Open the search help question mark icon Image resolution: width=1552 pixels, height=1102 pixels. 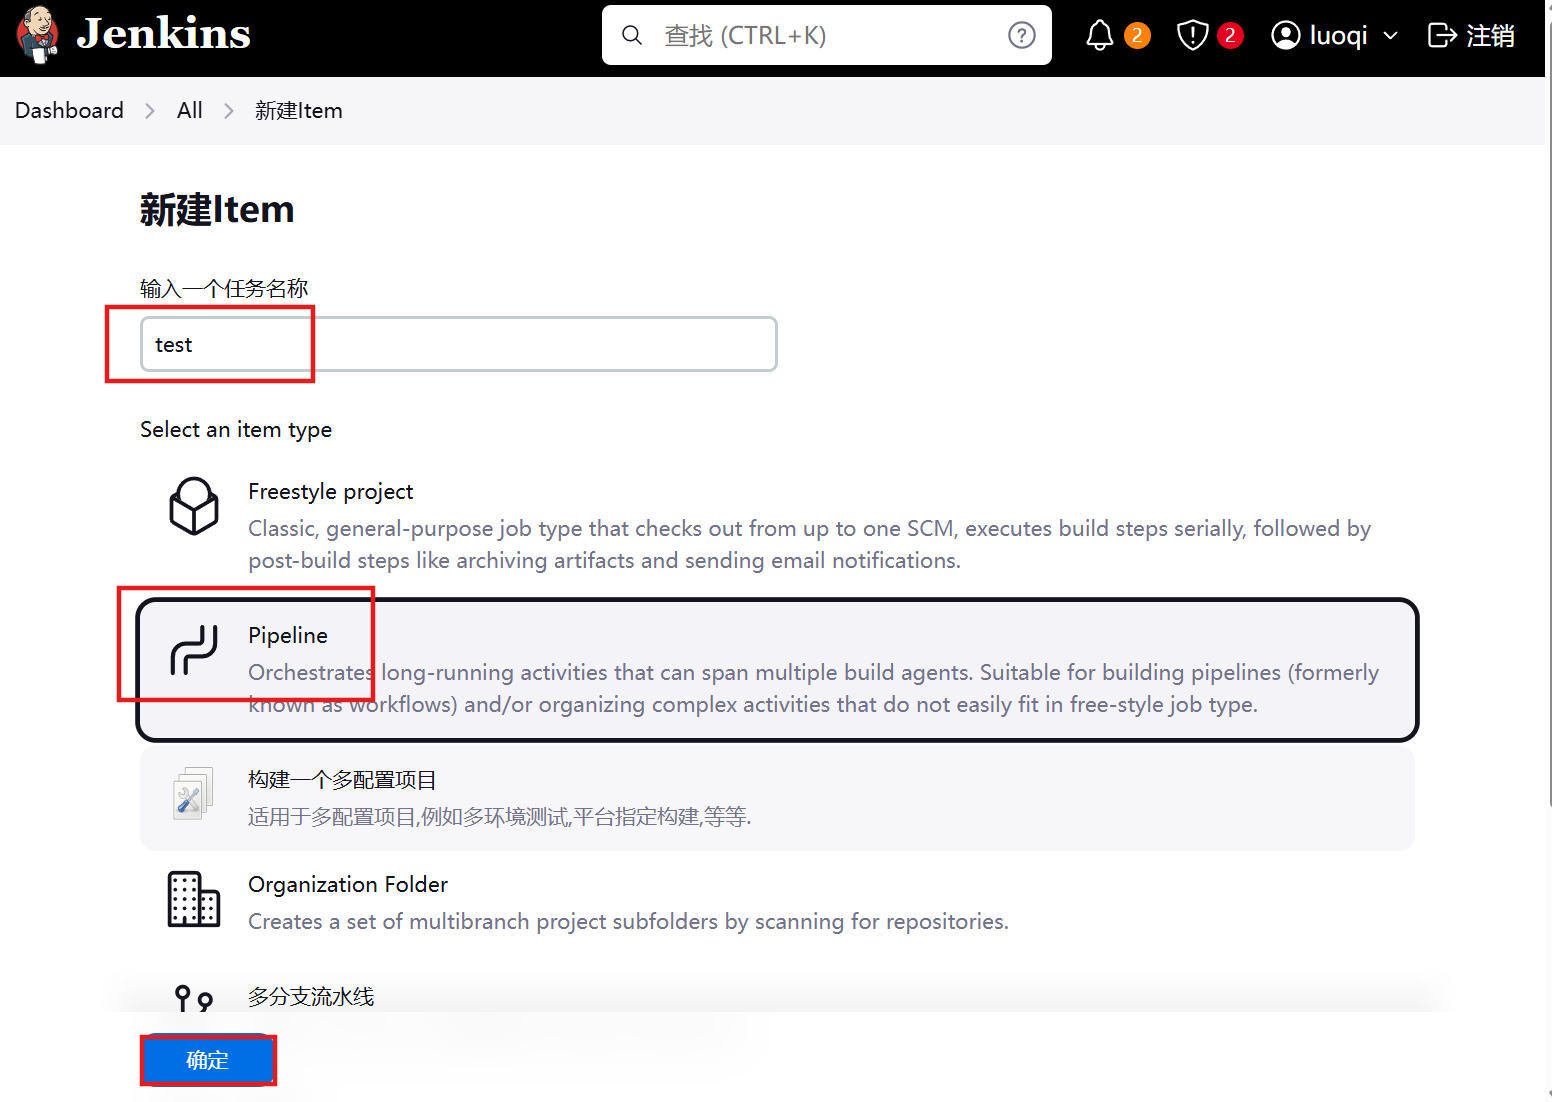point(1021,36)
